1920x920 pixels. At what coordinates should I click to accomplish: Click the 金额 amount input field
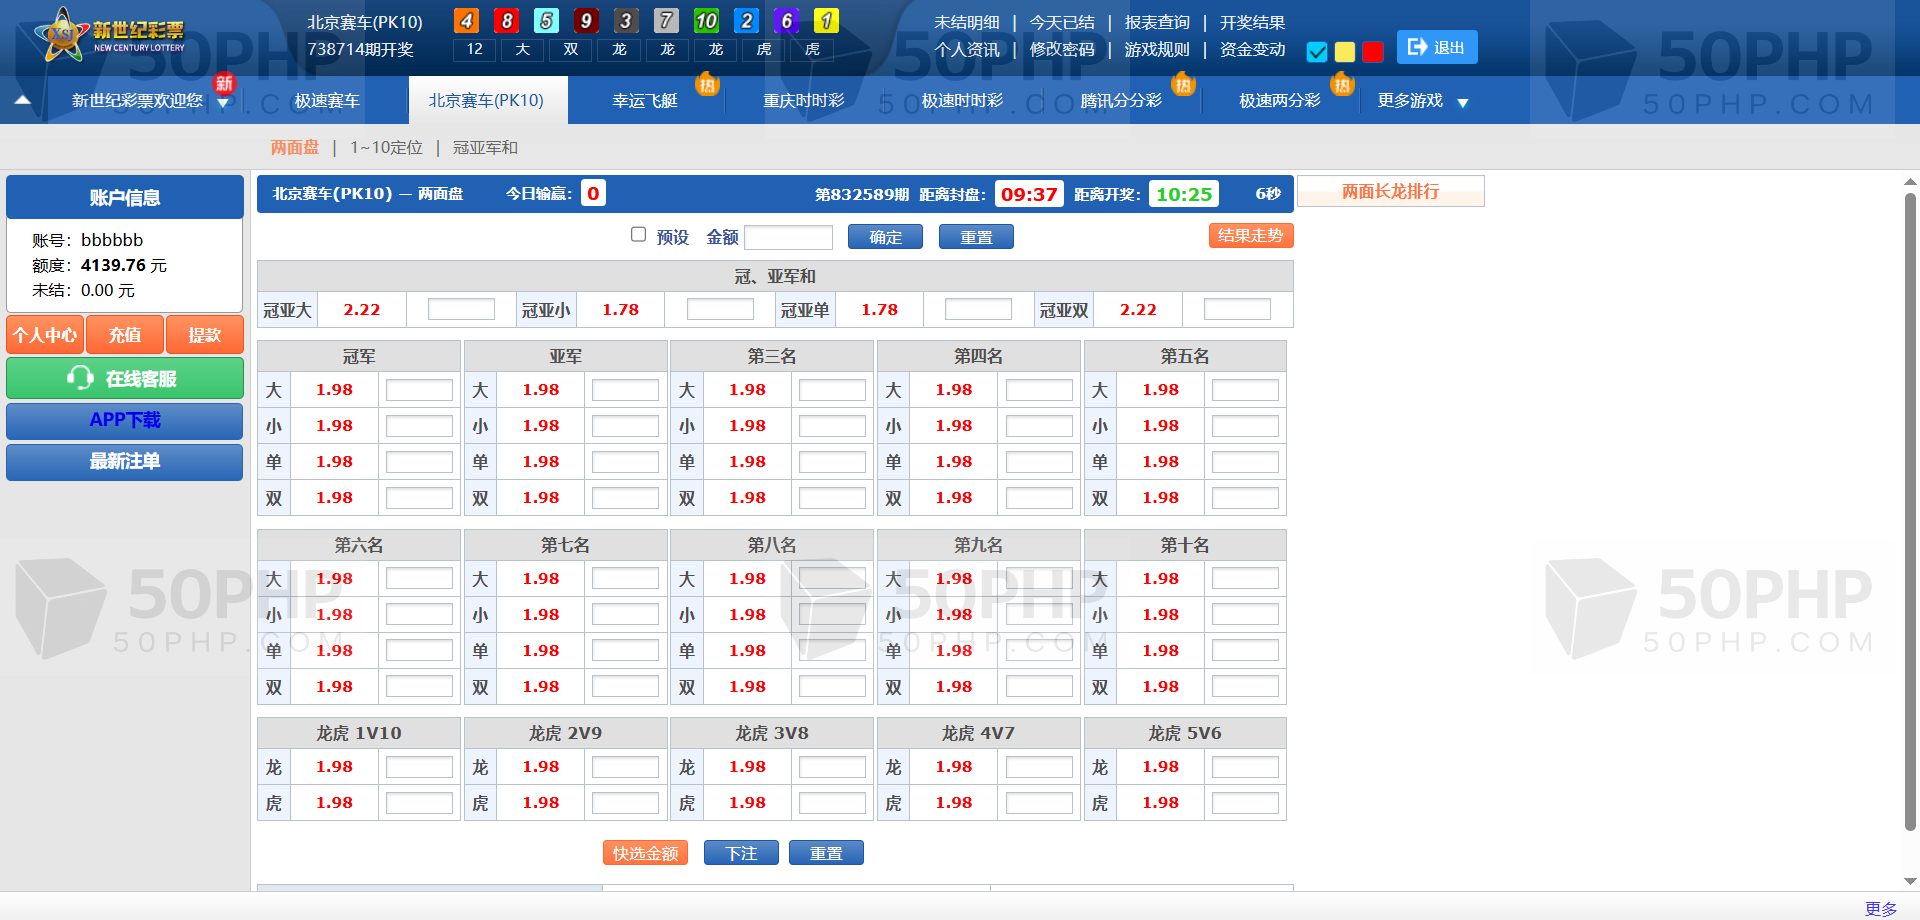[788, 237]
